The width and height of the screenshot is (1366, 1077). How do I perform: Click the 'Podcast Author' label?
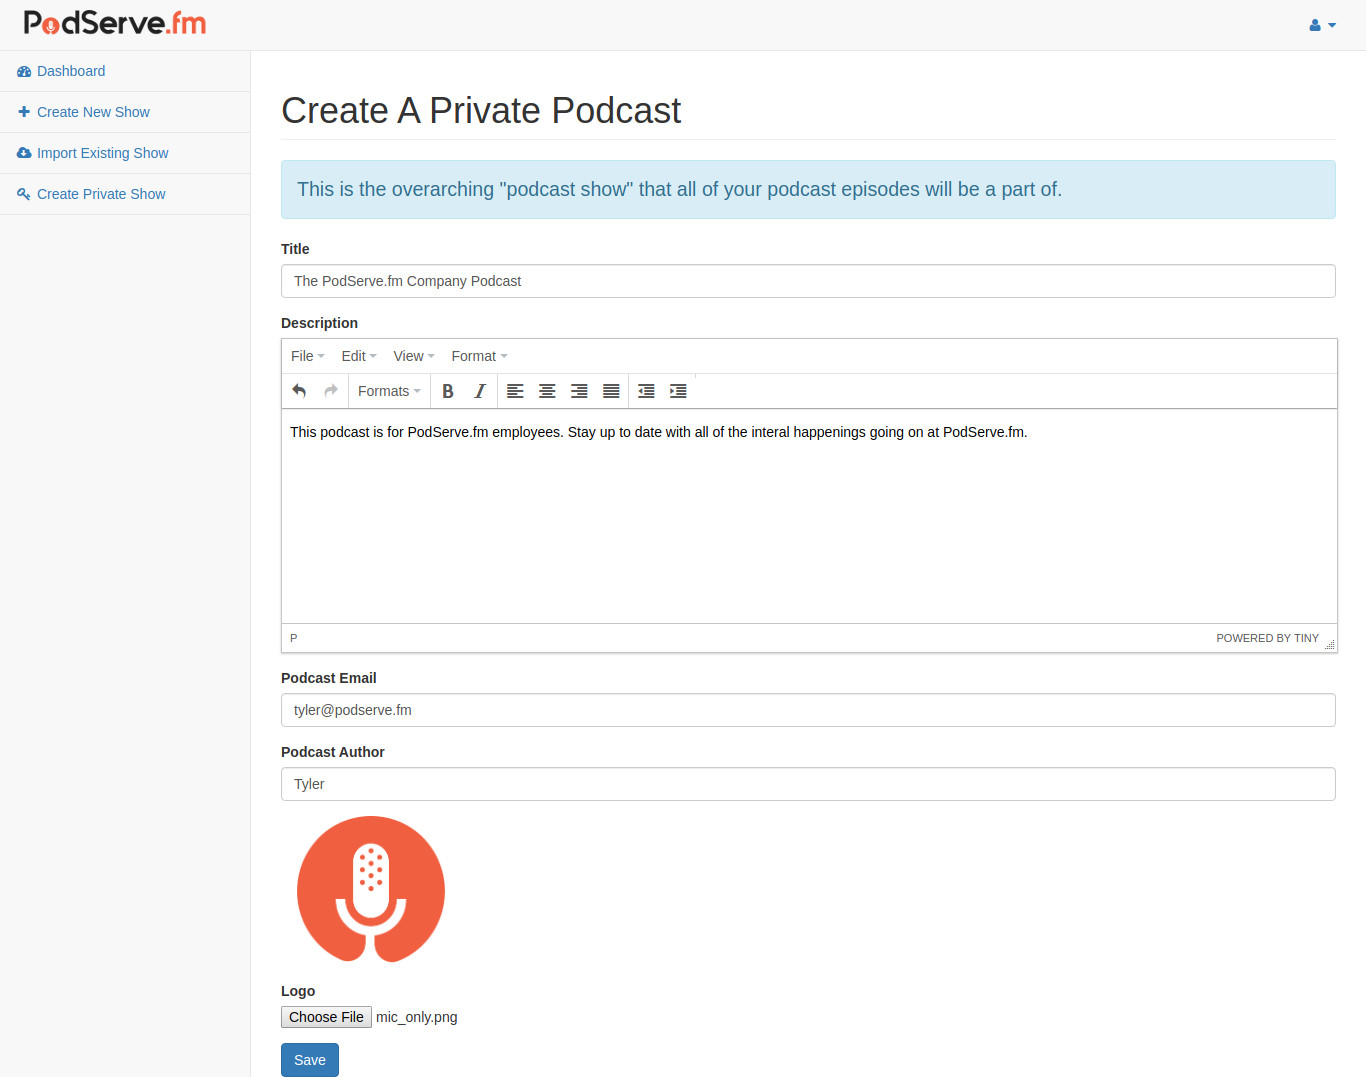(333, 752)
